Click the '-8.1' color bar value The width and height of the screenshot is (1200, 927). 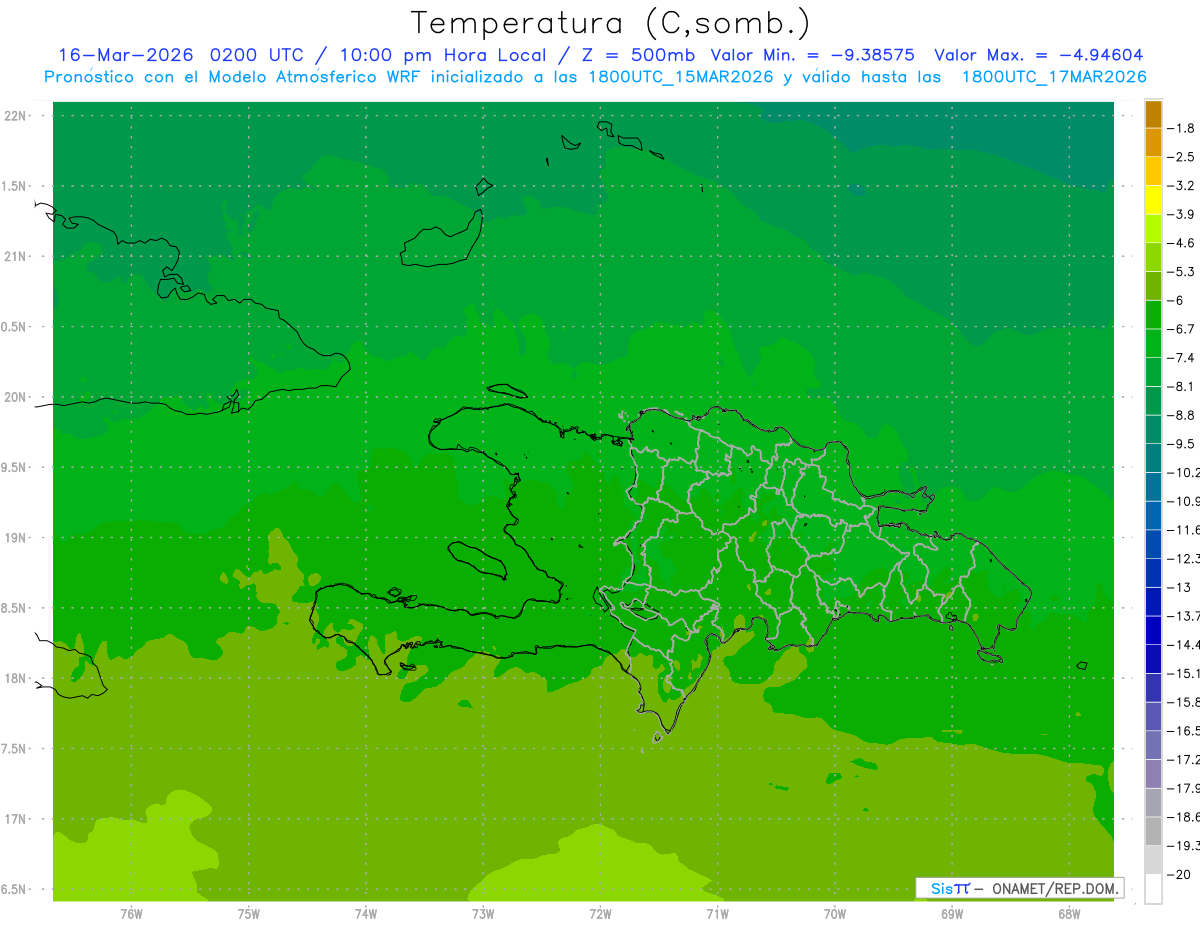(x=1180, y=386)
